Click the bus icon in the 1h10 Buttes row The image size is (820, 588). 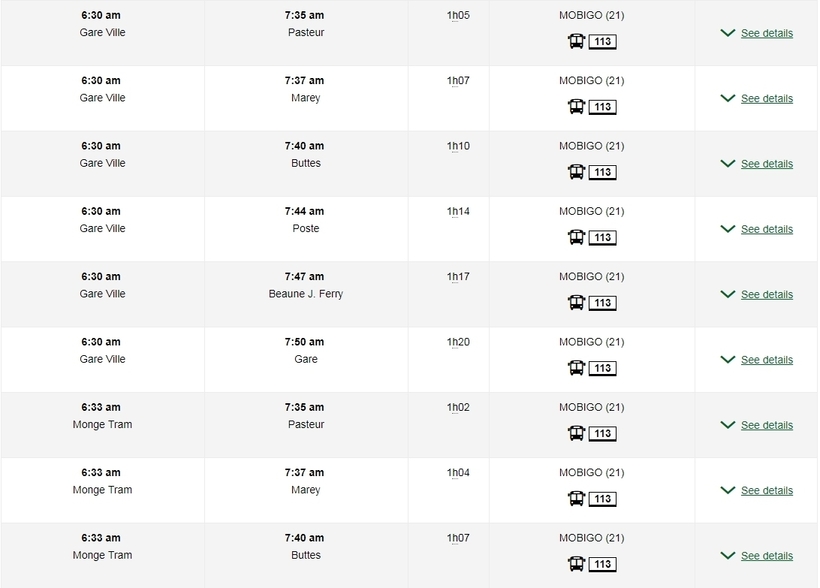[576, 172]
